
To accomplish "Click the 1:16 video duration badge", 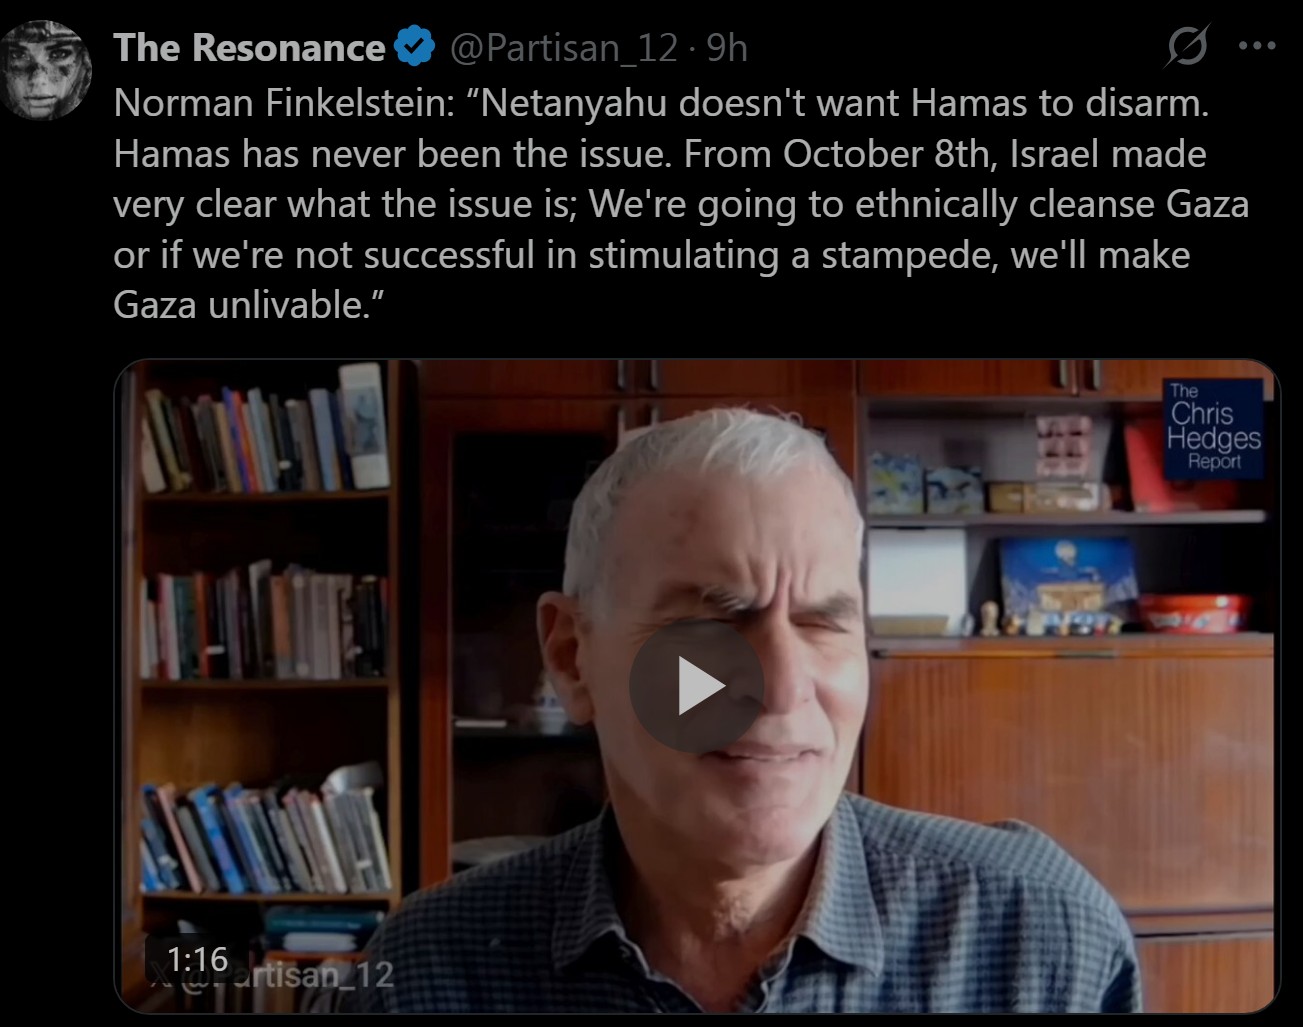I will [197, 960].
